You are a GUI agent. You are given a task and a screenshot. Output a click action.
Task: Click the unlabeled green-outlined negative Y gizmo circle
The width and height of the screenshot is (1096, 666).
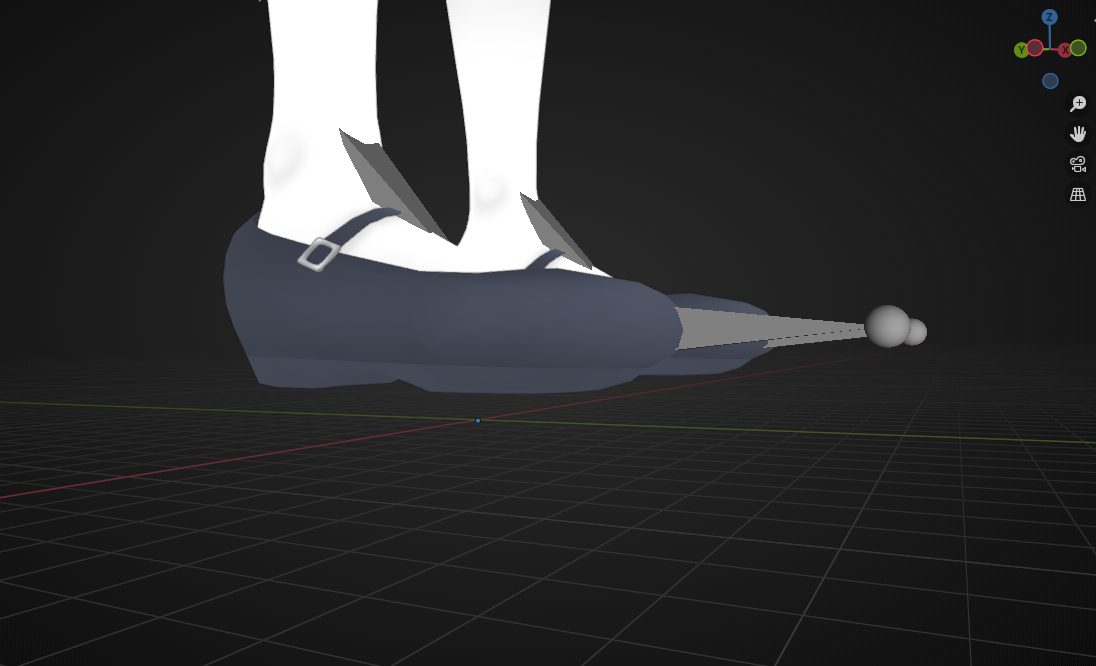tap(1079, 48)
